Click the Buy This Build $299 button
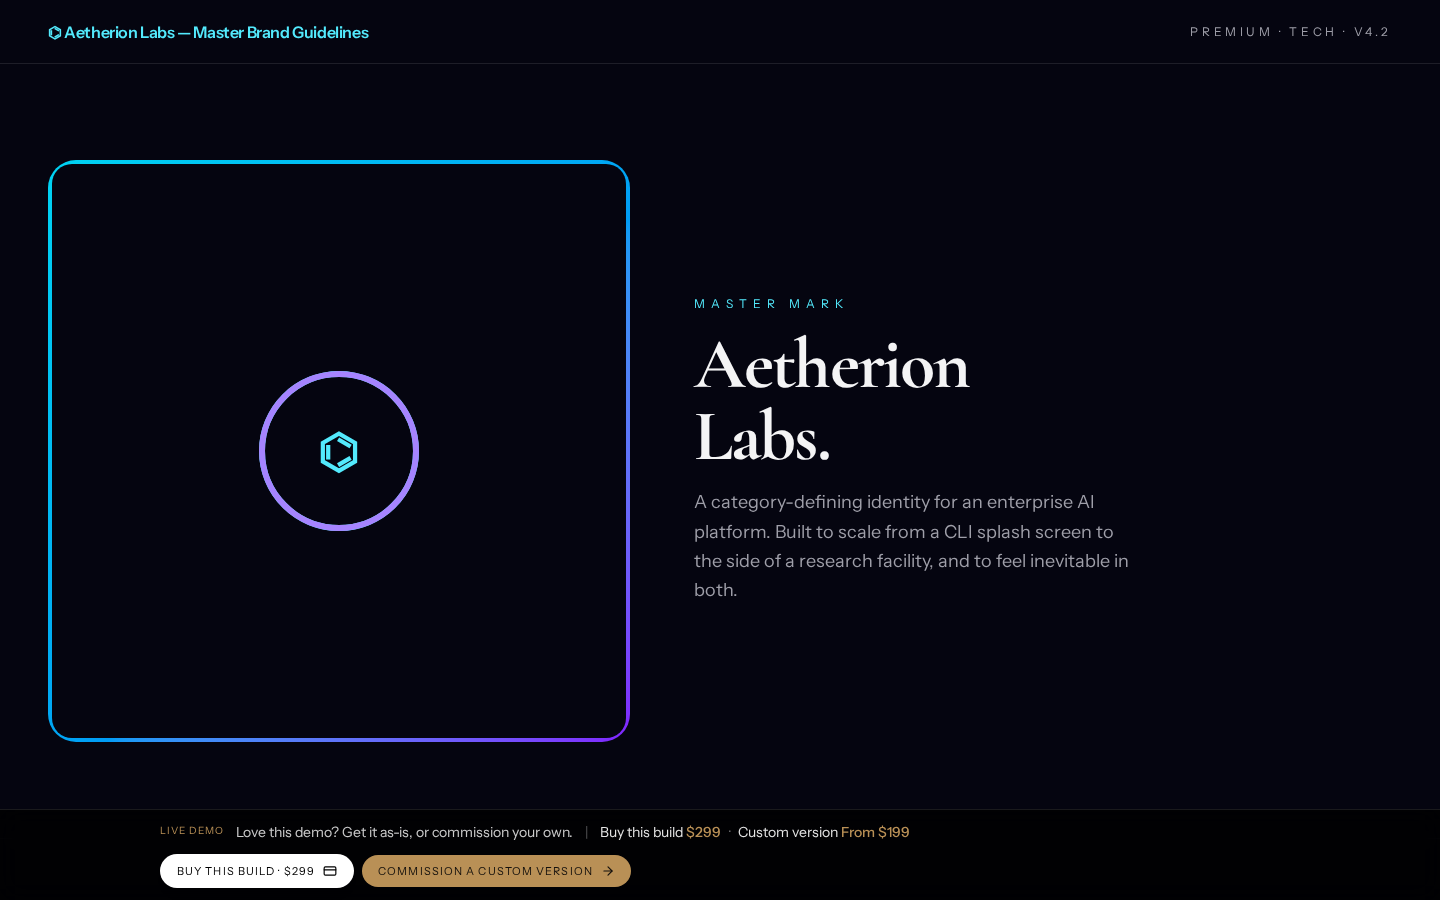This screenshot has height=900, width=1440. (x=257, y=871)
